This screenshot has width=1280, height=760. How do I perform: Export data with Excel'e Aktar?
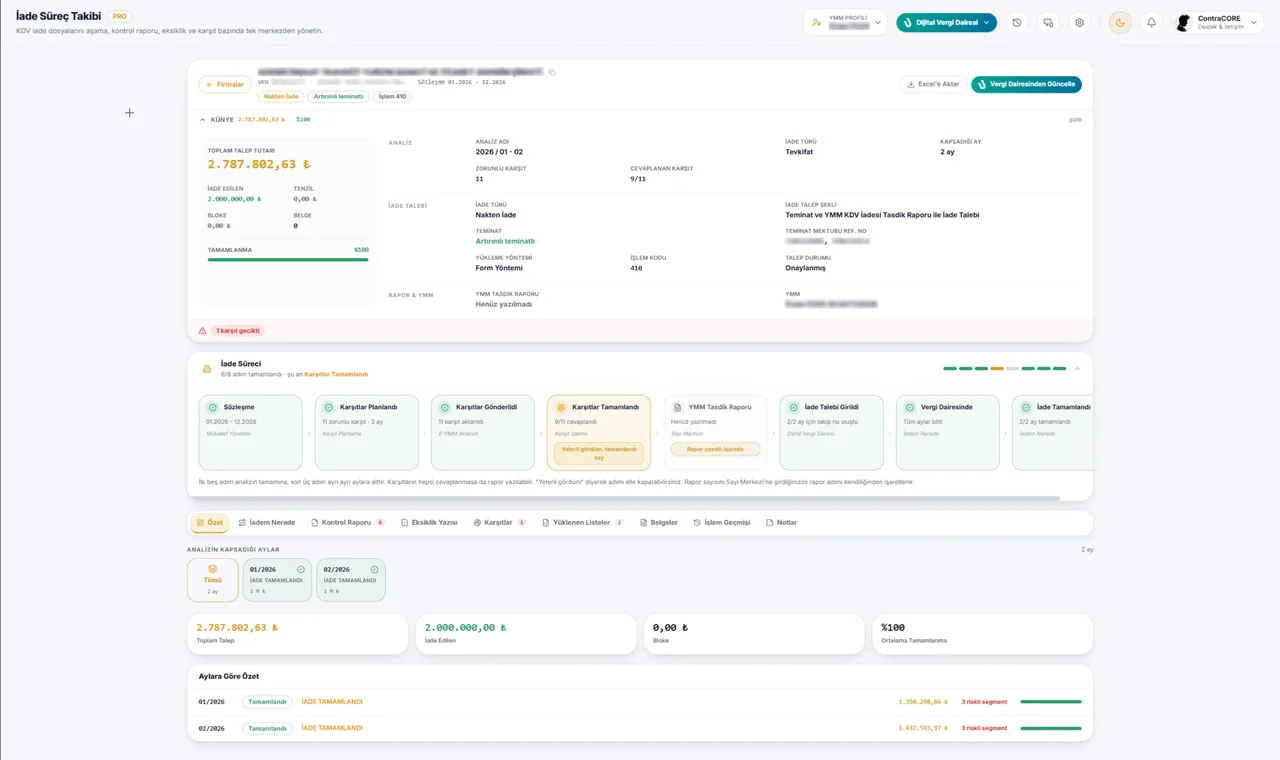pos(933,85)
